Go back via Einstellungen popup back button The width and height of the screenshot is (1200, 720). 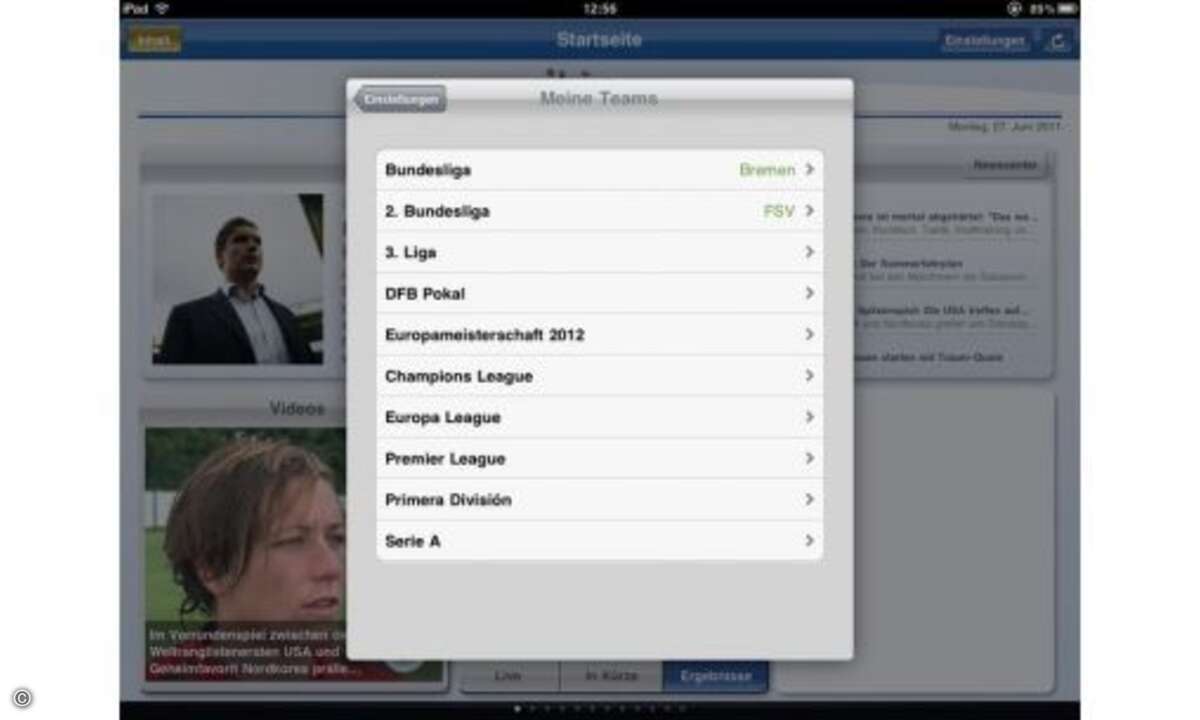click(400, 99)
